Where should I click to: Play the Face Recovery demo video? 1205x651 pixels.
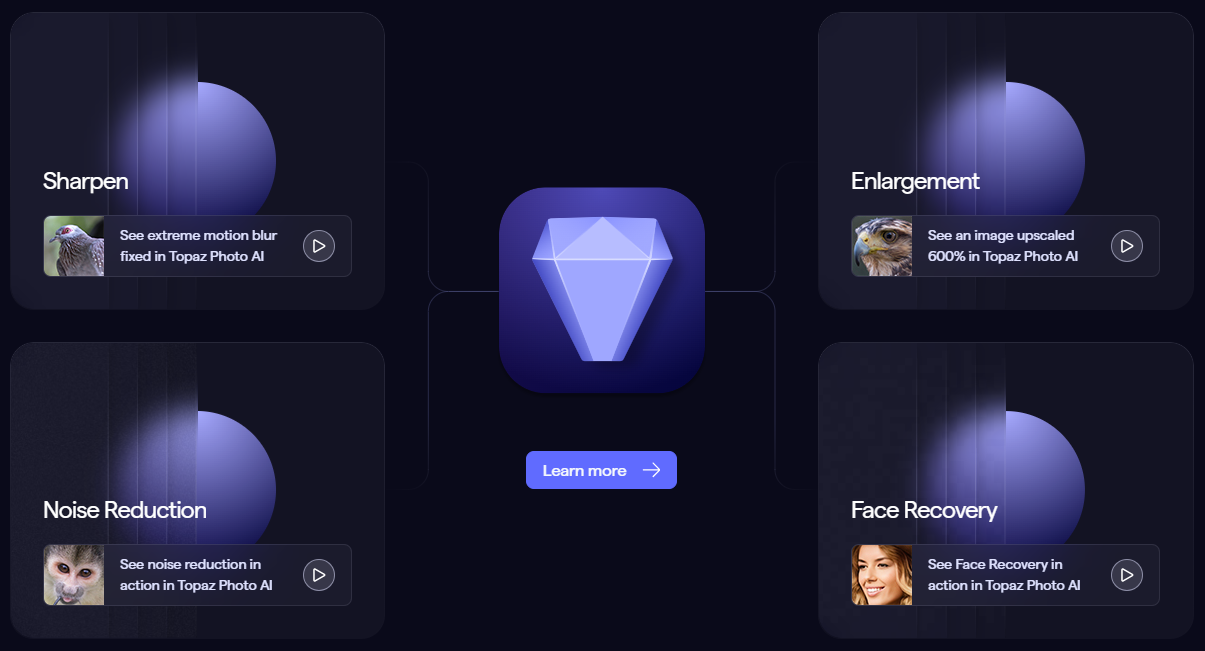click(x=1127, y=575)
